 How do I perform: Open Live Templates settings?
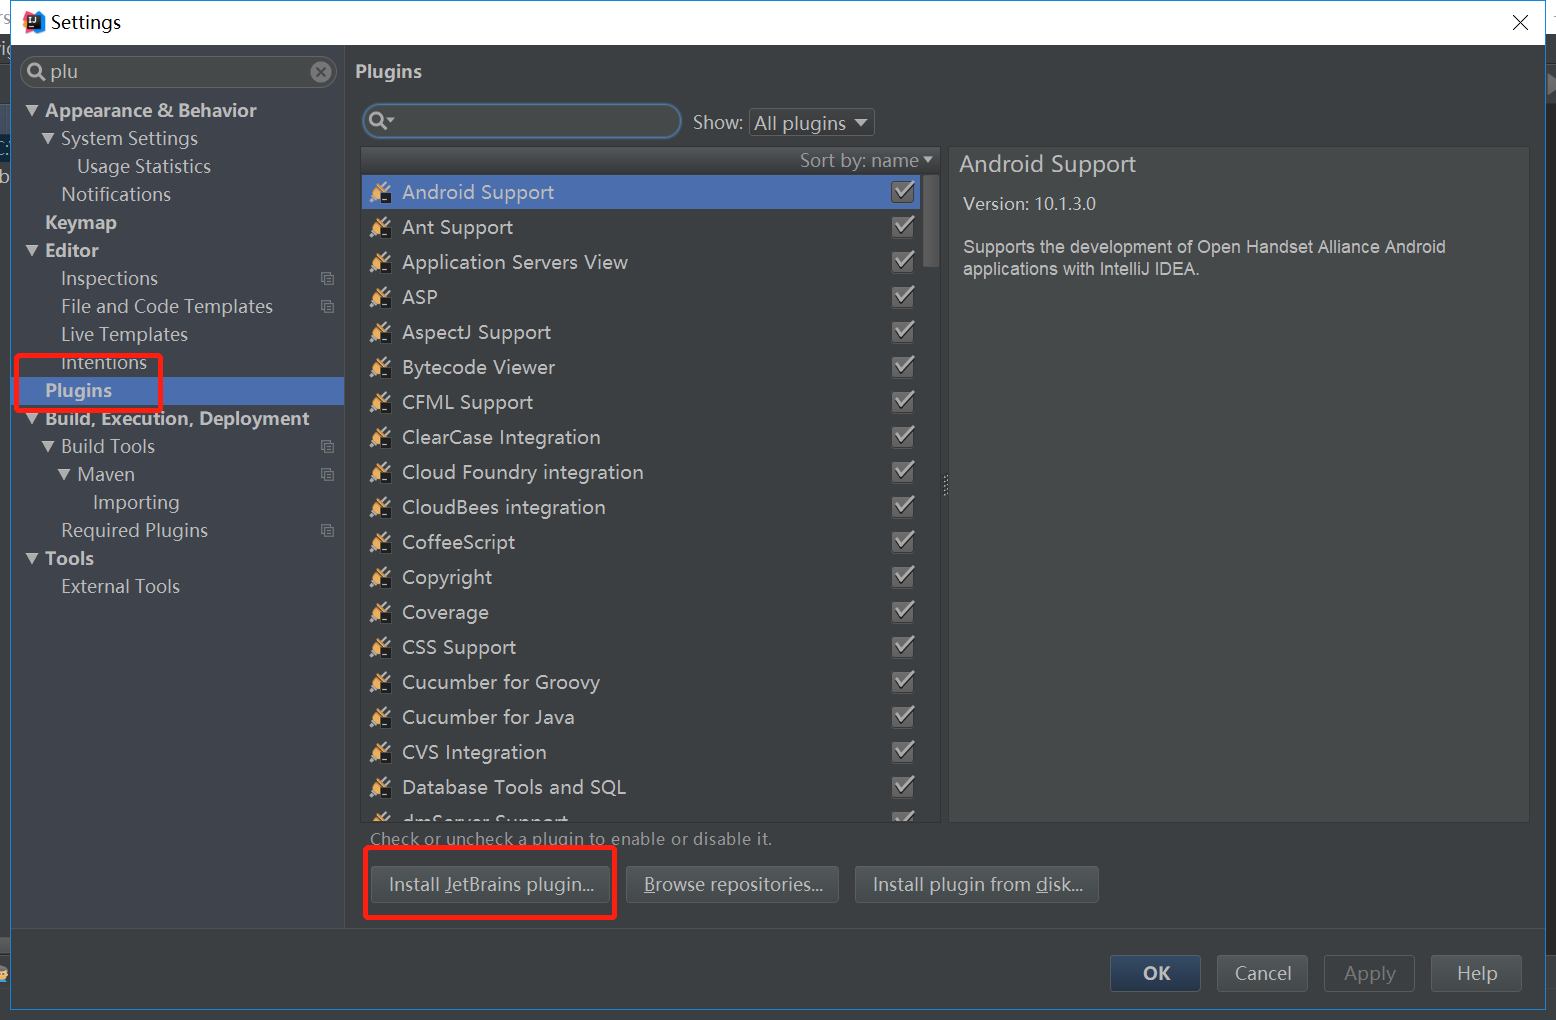pos(124,334)
